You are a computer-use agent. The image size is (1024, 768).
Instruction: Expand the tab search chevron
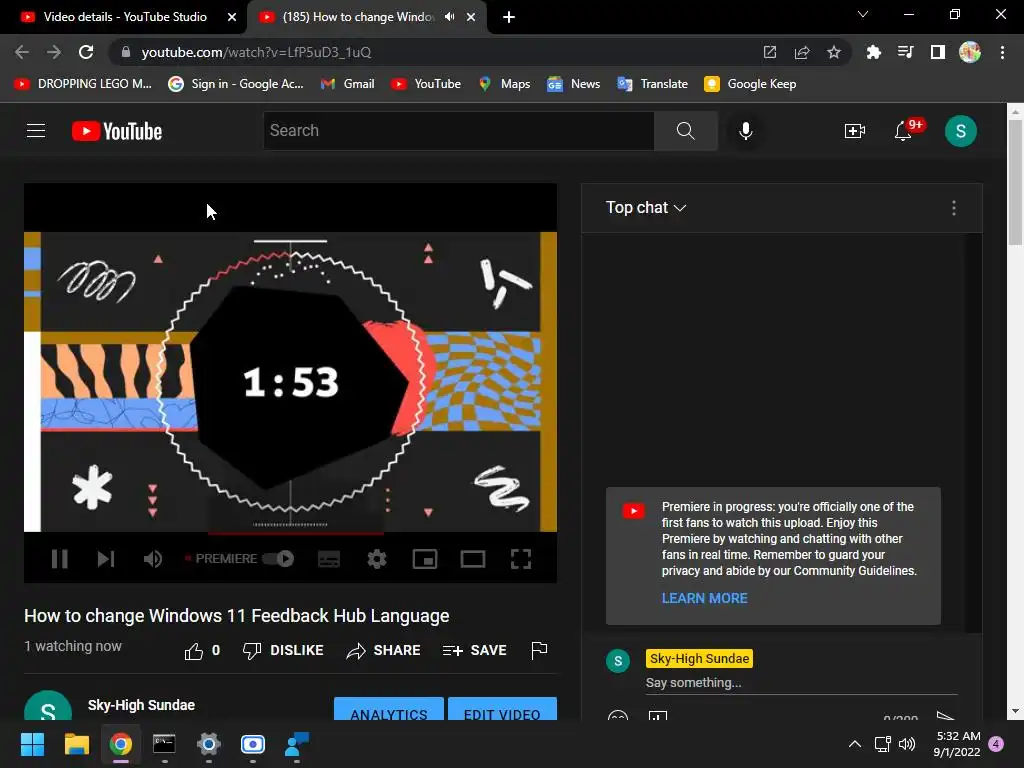click(863, 14)
